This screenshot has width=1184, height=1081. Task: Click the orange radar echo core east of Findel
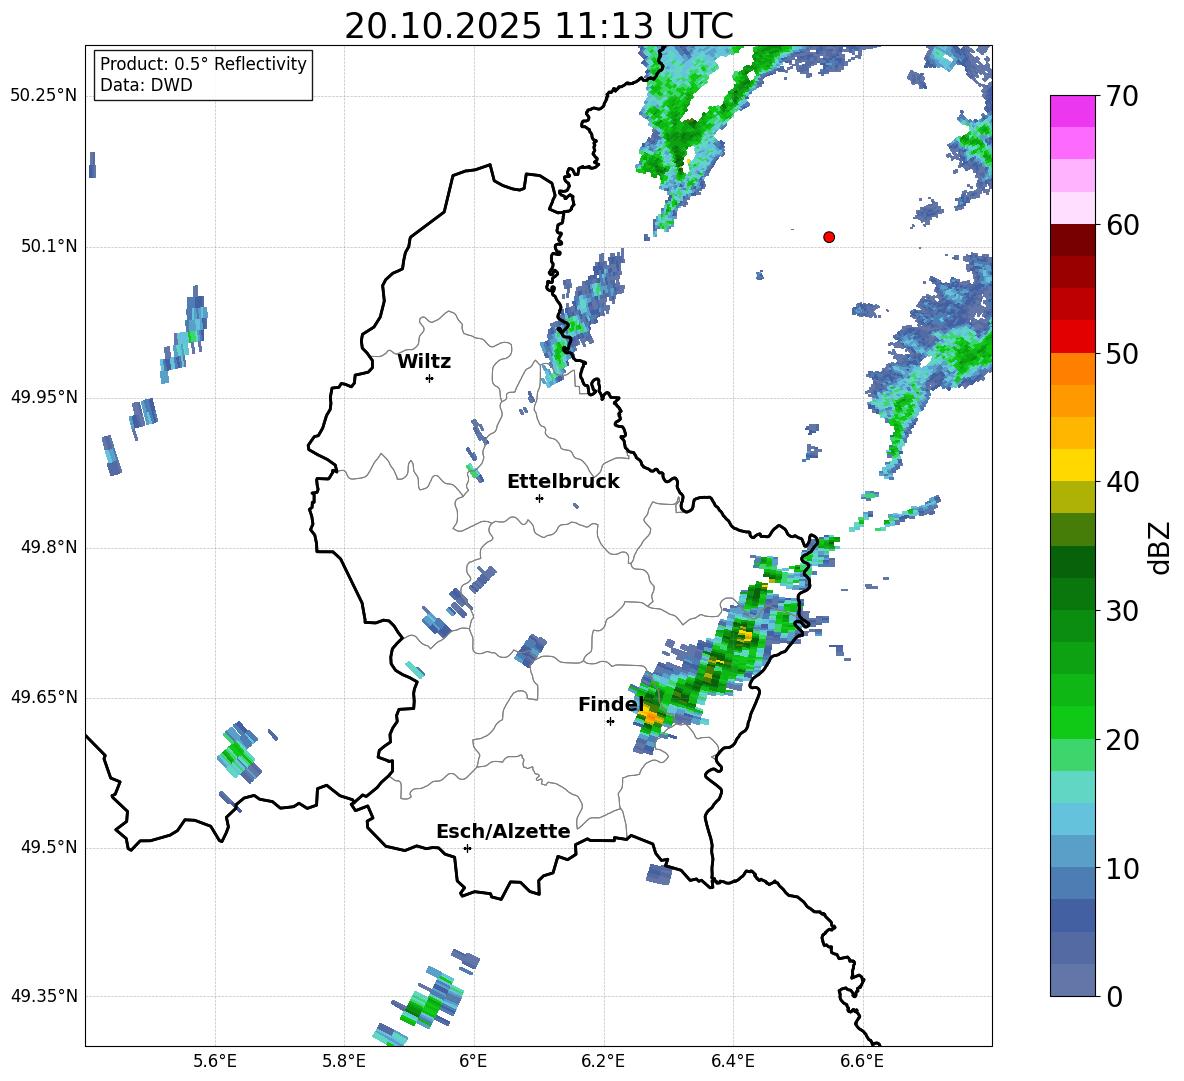(652, 715)
